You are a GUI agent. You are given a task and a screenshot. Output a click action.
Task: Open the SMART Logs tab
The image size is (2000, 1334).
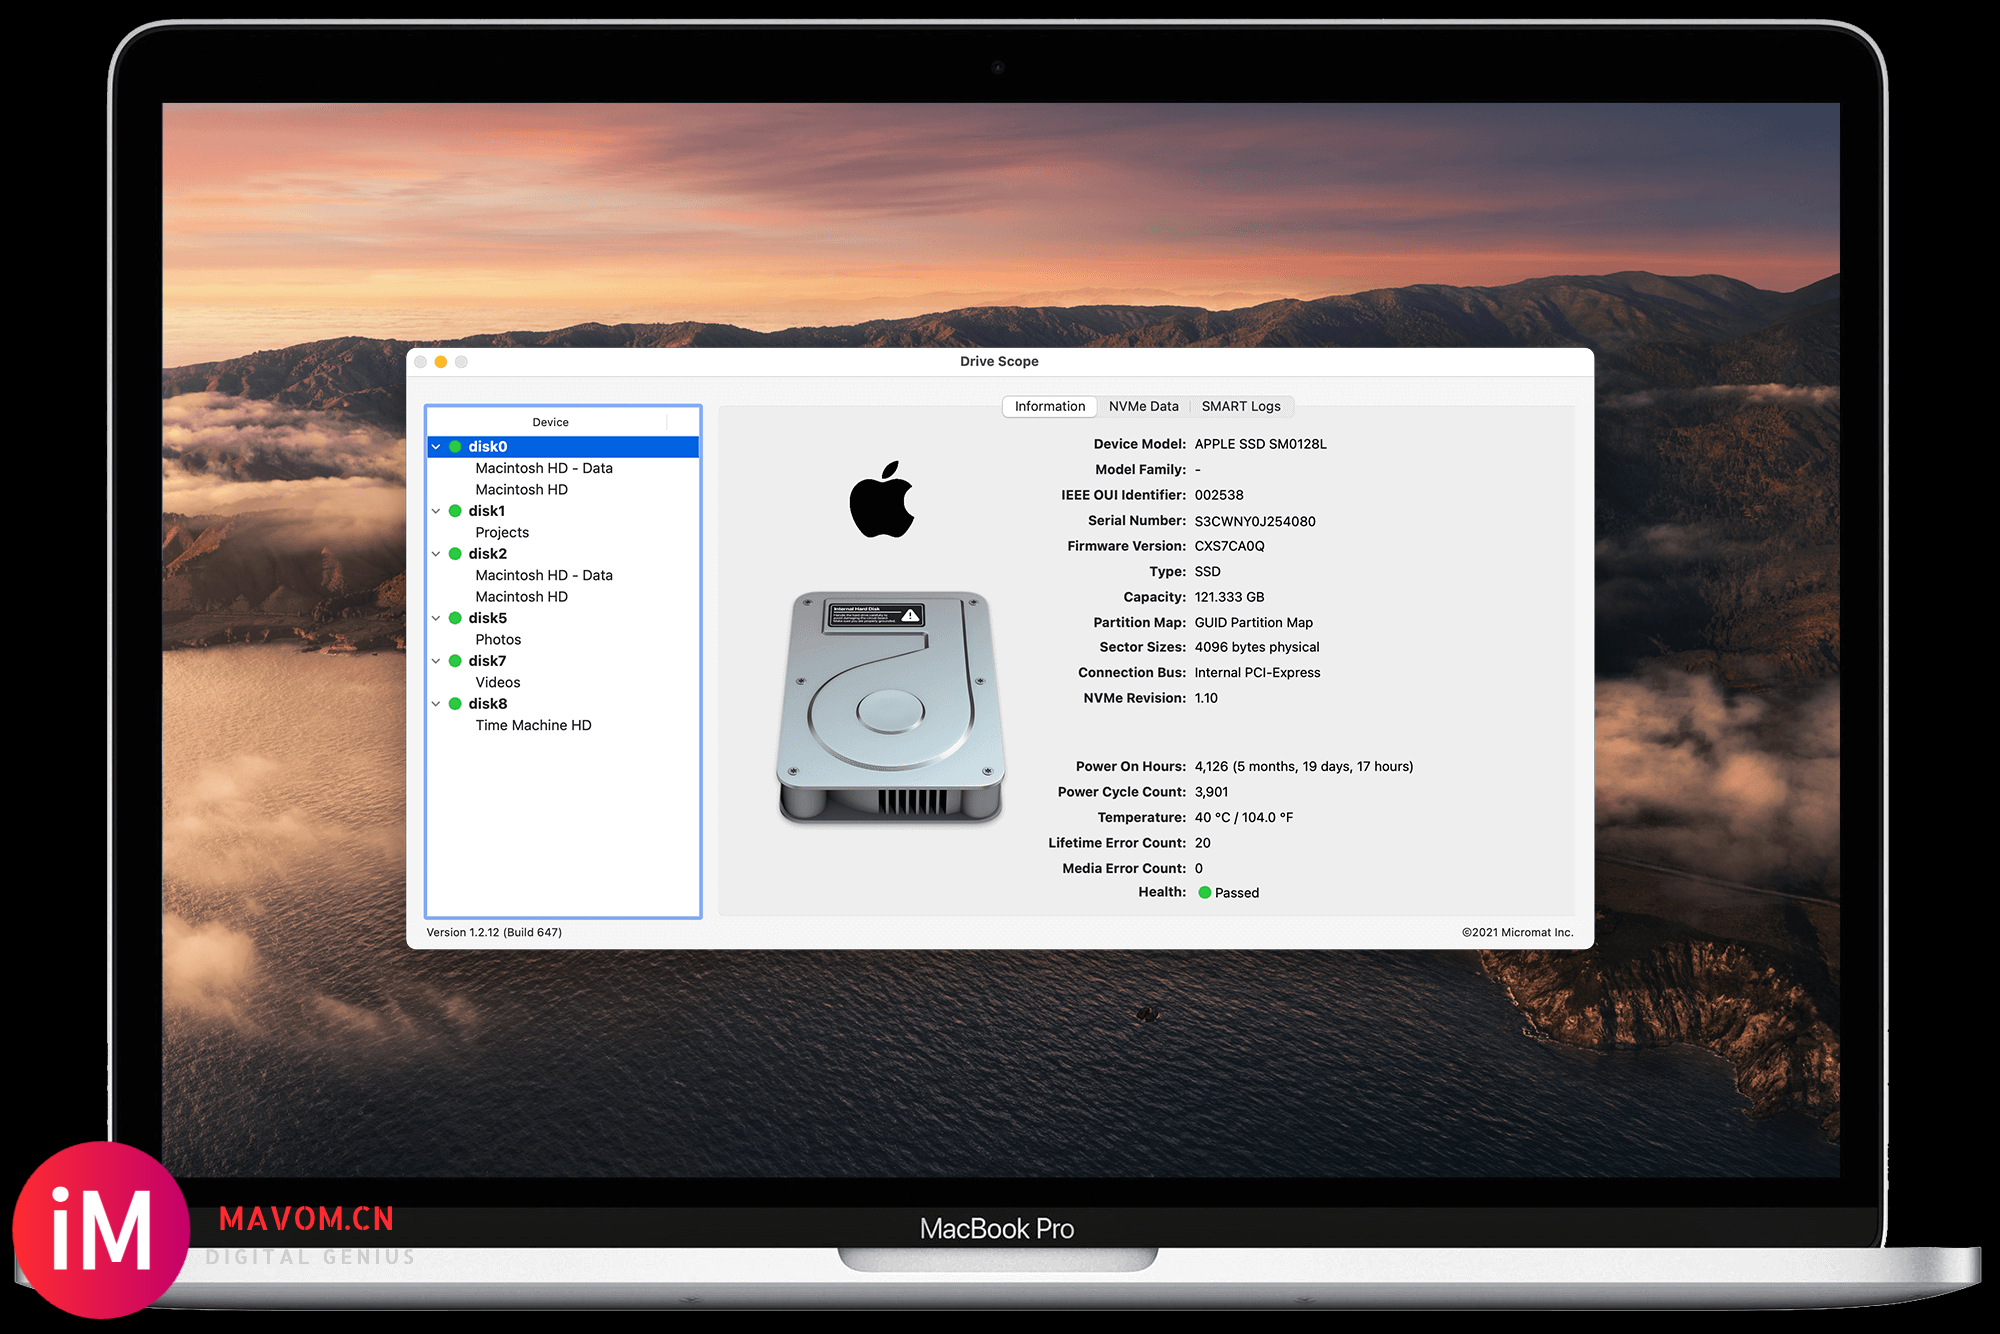pyautogui.click(x=1241, y=406)
